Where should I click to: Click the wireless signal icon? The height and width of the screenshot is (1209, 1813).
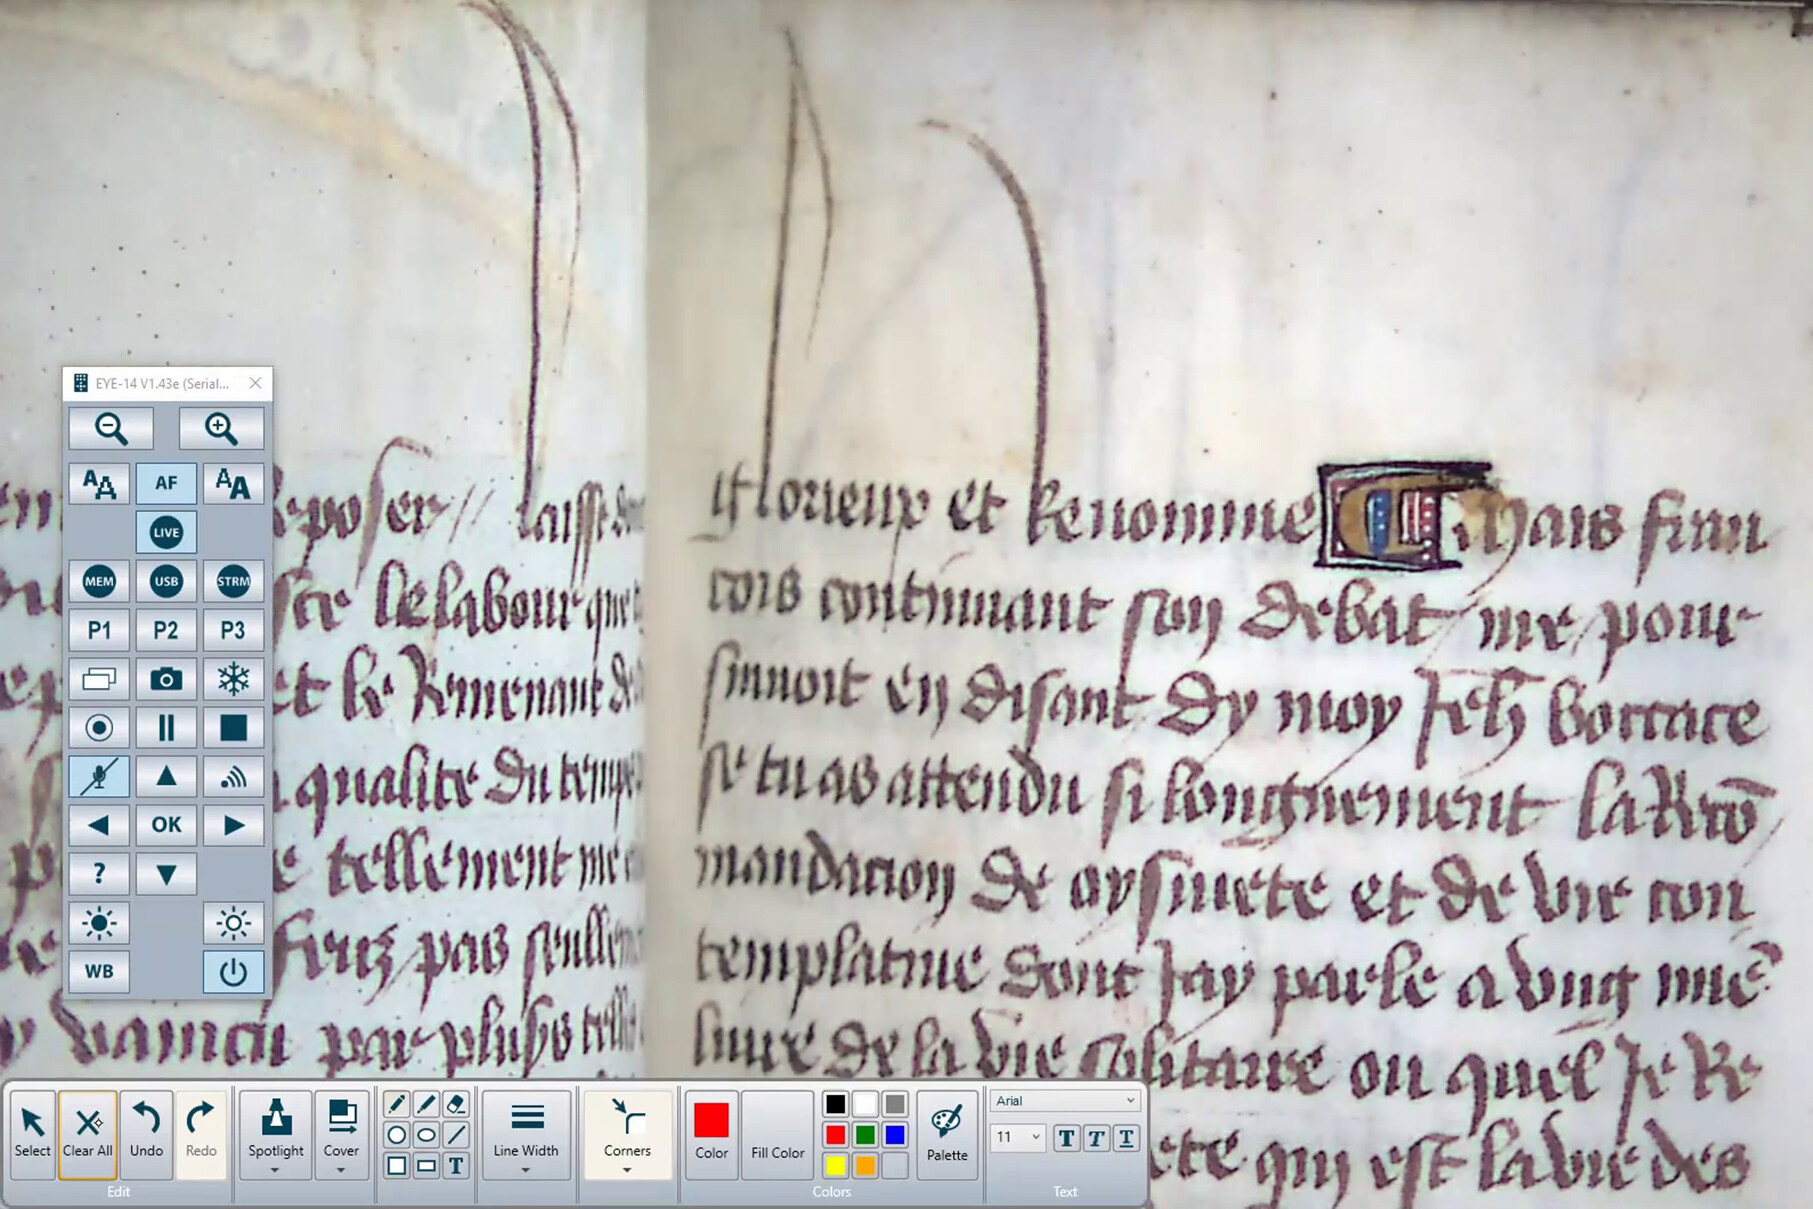click(x=233, y=776)
